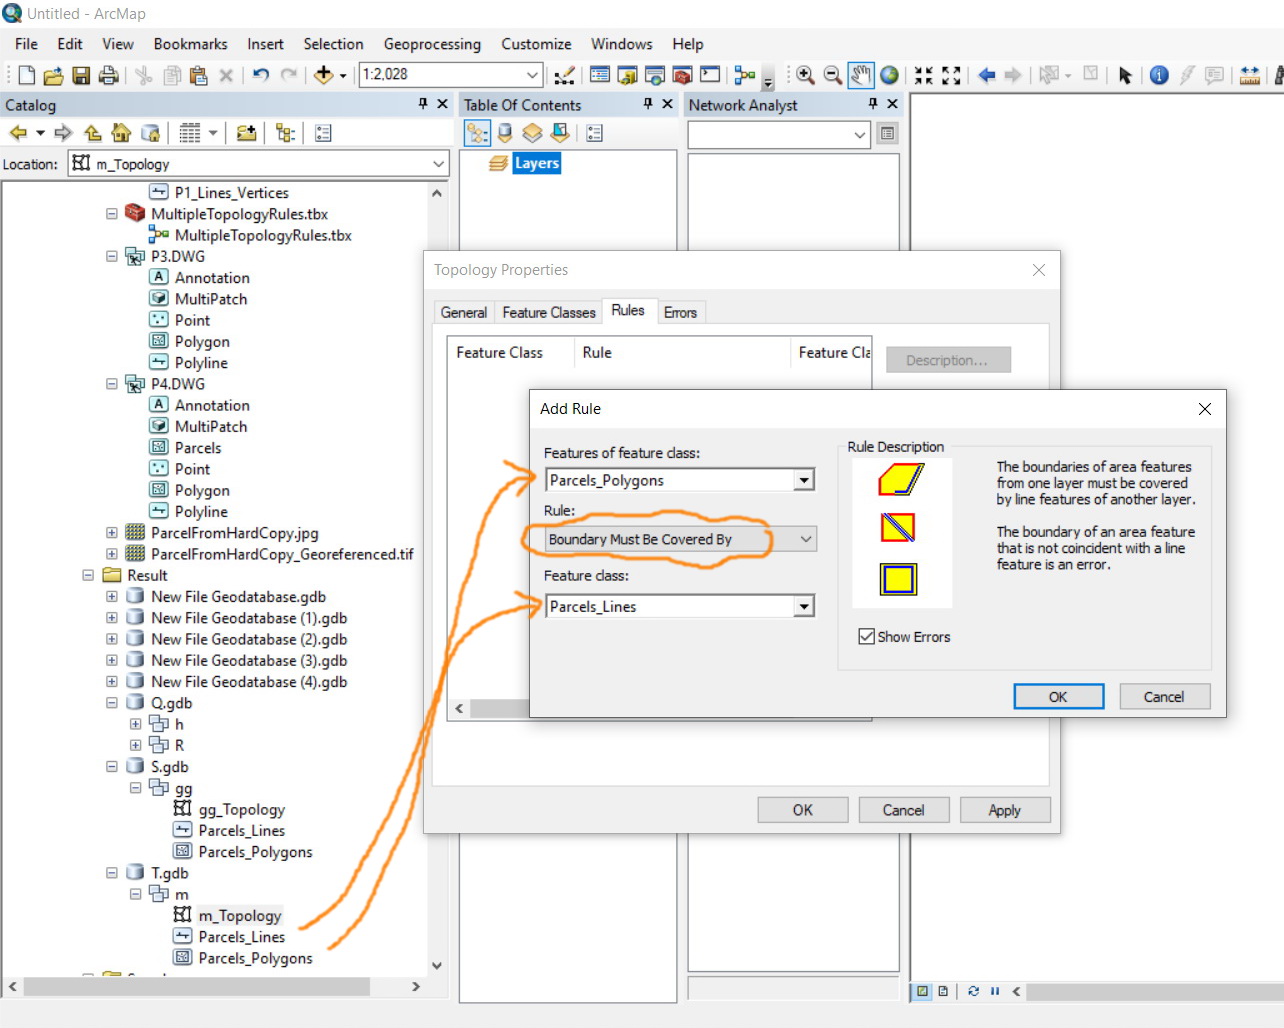
Task: Undo the last action
Action: (x=261, y=75)
